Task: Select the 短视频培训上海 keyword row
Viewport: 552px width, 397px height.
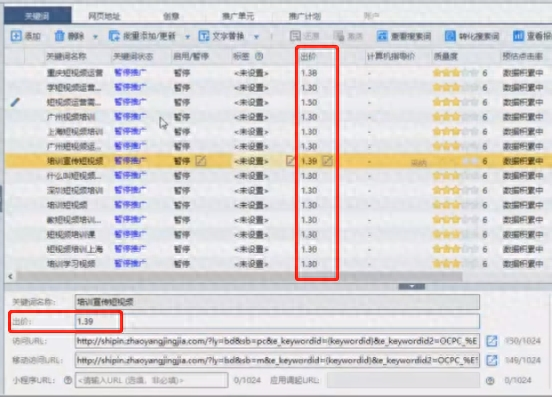Action: 278,249
